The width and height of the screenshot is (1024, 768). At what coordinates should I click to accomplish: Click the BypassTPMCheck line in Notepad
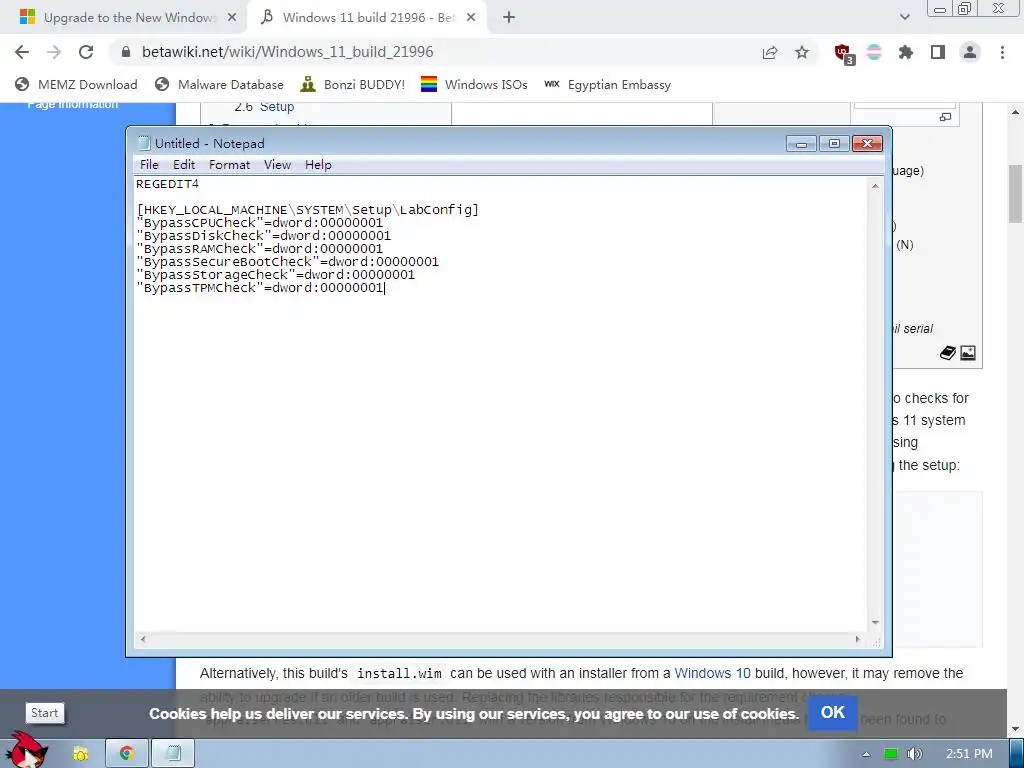pyautogui.click(x=259, y=288)
